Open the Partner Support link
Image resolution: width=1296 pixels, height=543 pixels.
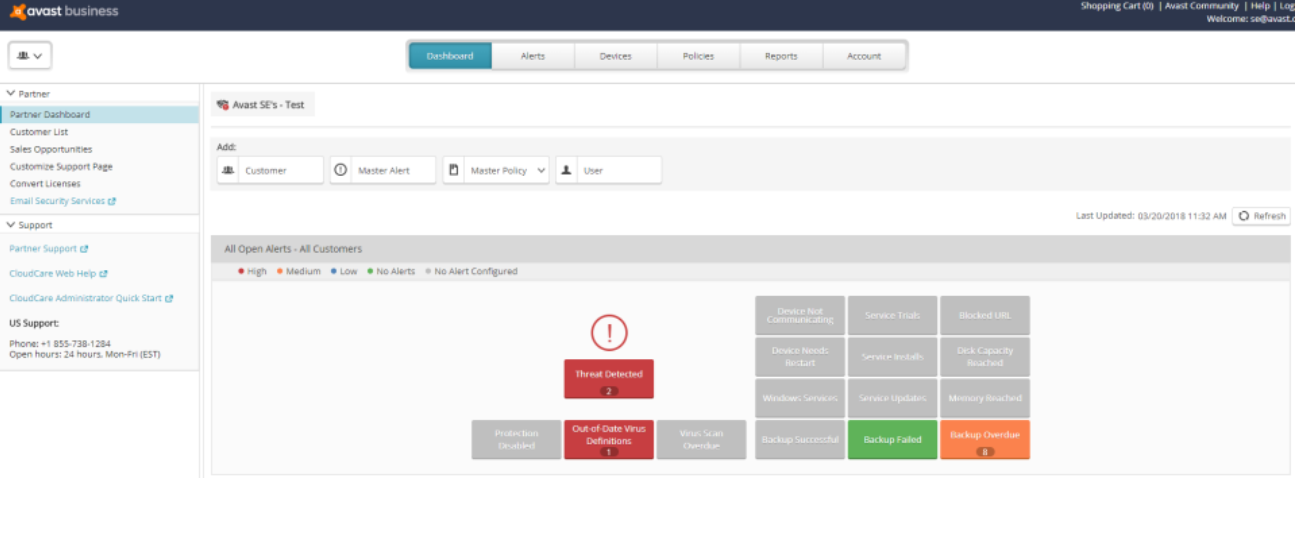click(x=43, y=249)
